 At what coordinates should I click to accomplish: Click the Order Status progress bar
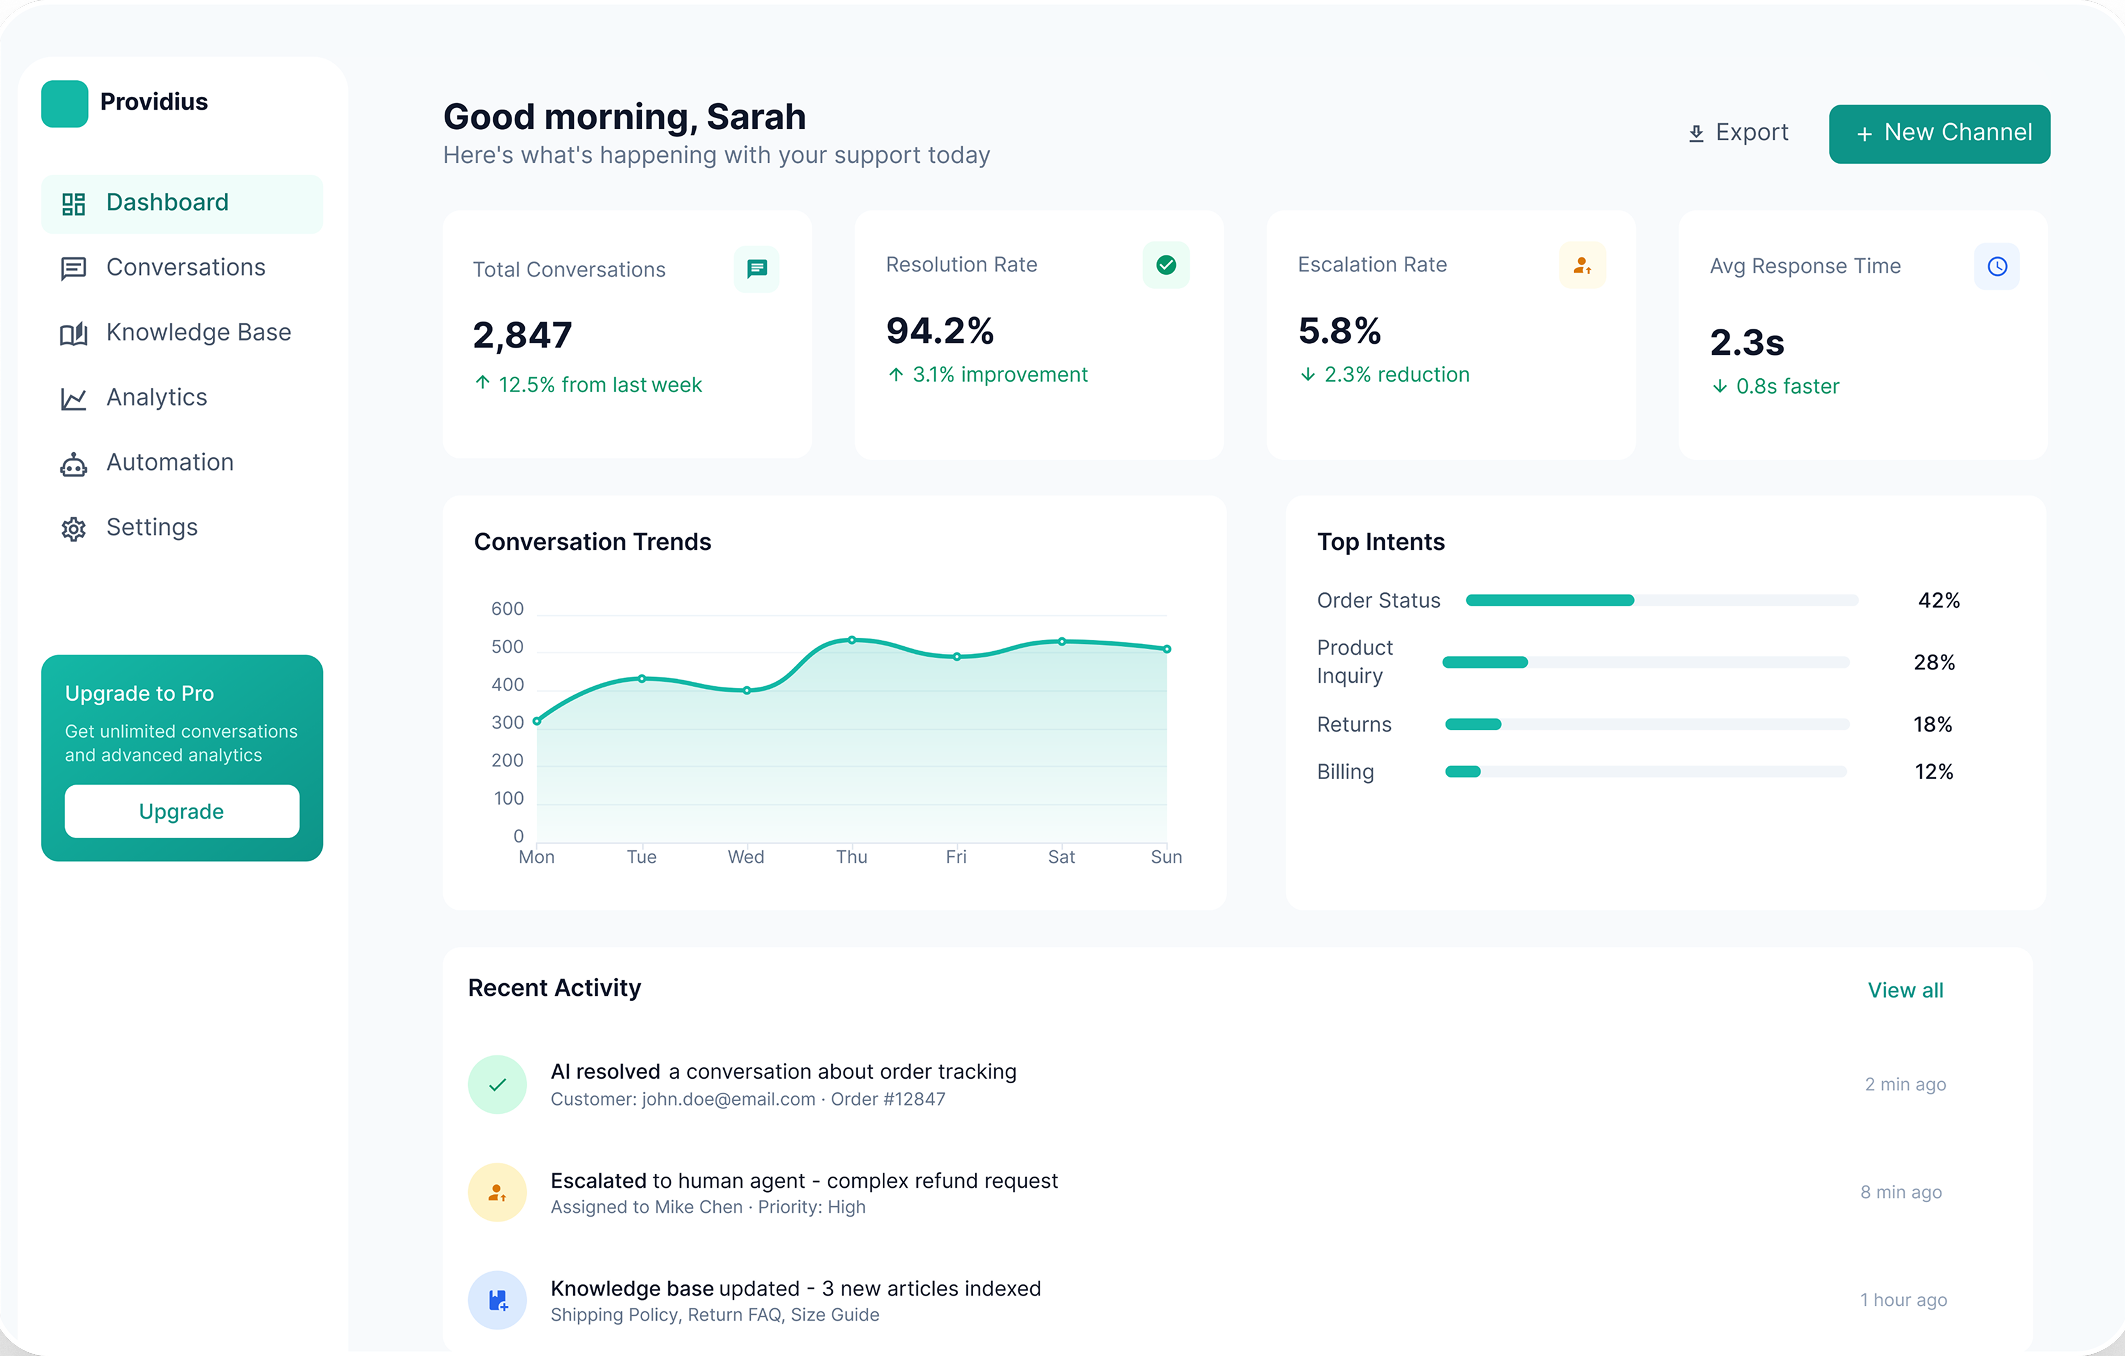pyautogui.click(x=1661, y=600)
